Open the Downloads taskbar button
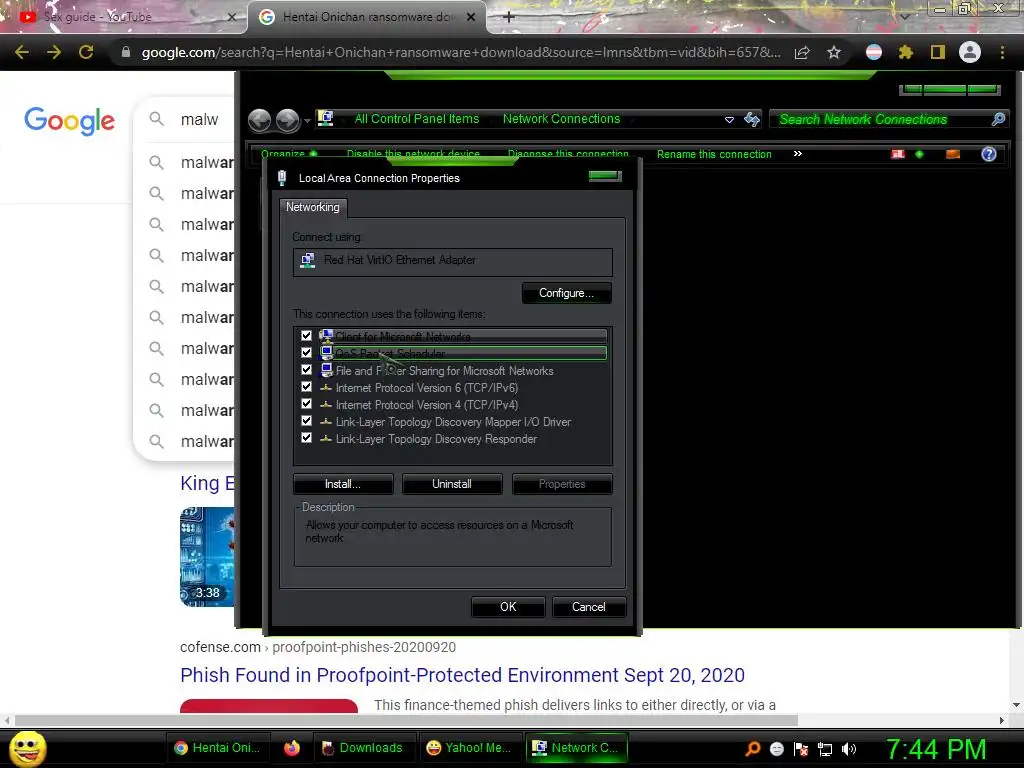1024x768 pixels. 364,748
